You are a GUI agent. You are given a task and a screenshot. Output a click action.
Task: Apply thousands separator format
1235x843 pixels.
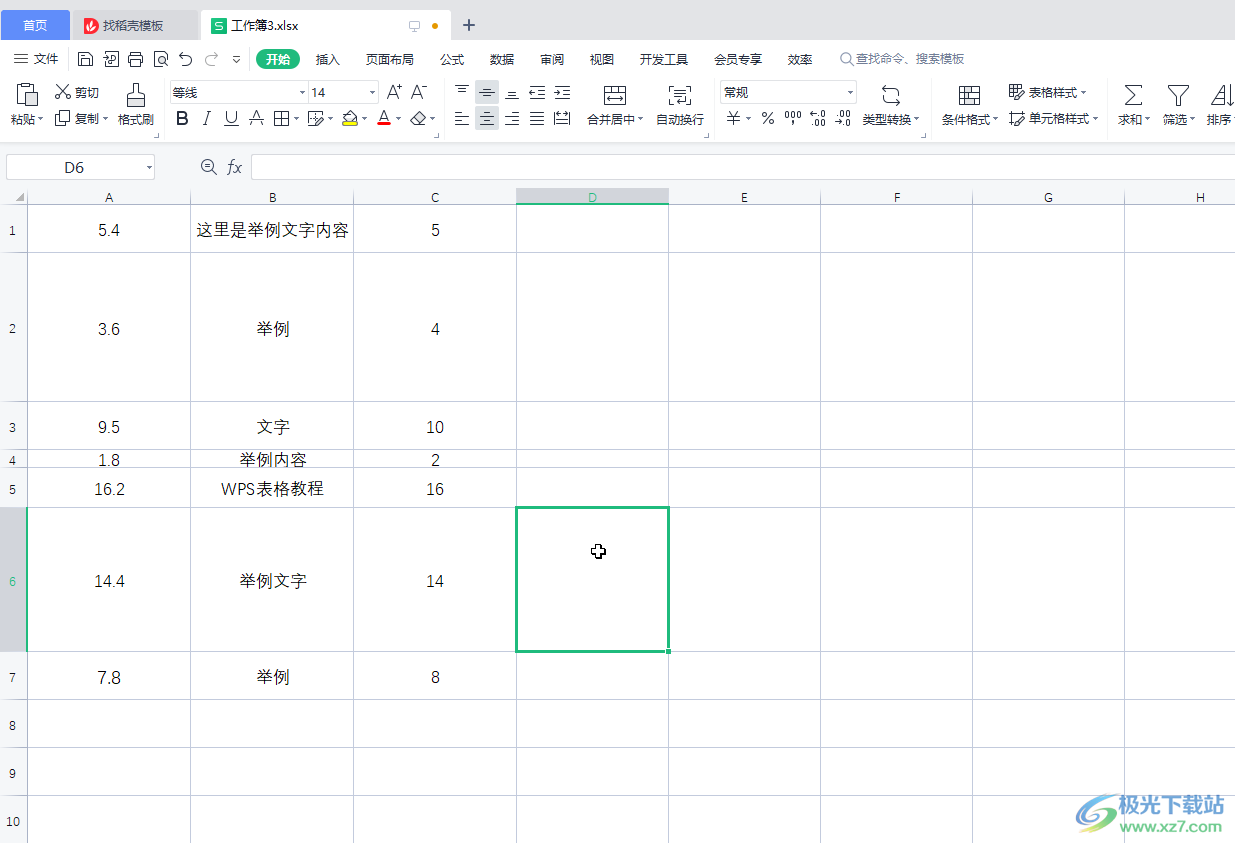pos(793,119)
